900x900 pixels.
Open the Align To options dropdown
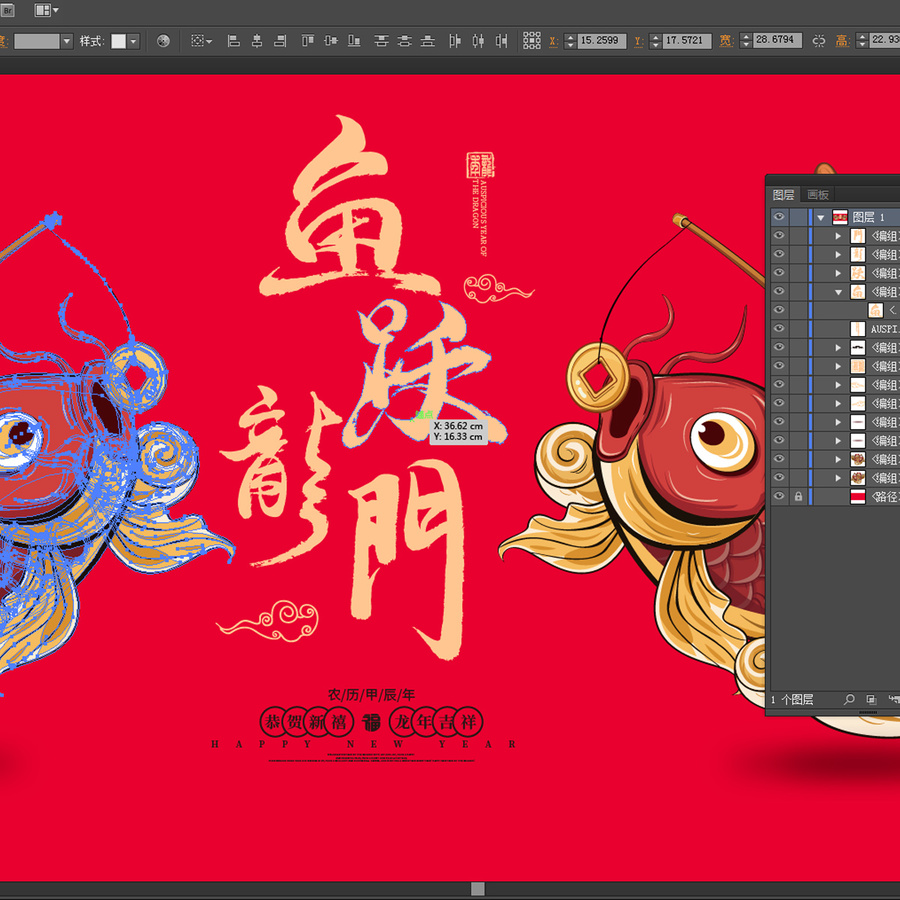tap(201, 41)
